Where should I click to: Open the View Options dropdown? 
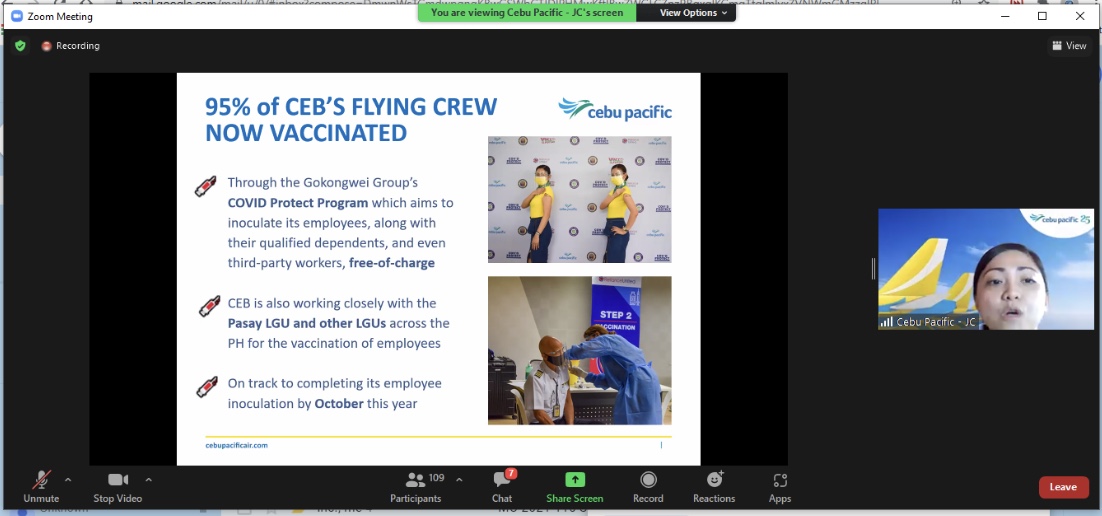tap(693, 13)
